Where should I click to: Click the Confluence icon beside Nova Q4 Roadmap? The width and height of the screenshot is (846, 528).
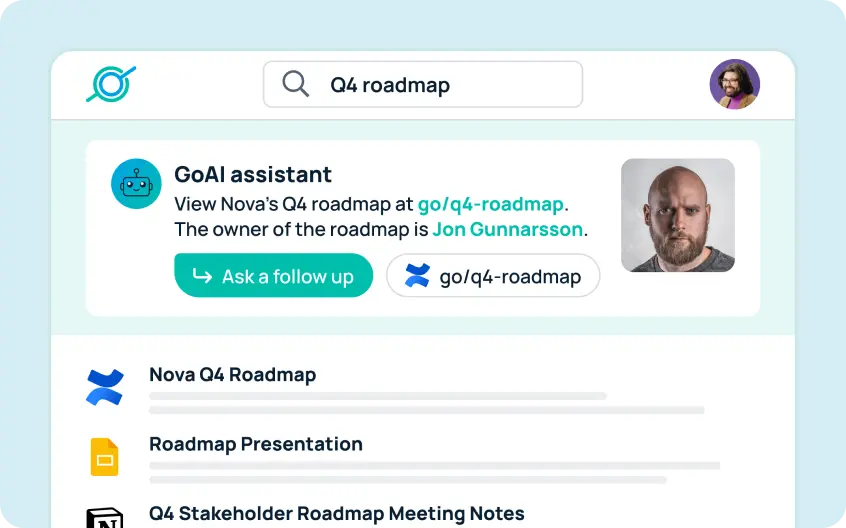[105, 387]
